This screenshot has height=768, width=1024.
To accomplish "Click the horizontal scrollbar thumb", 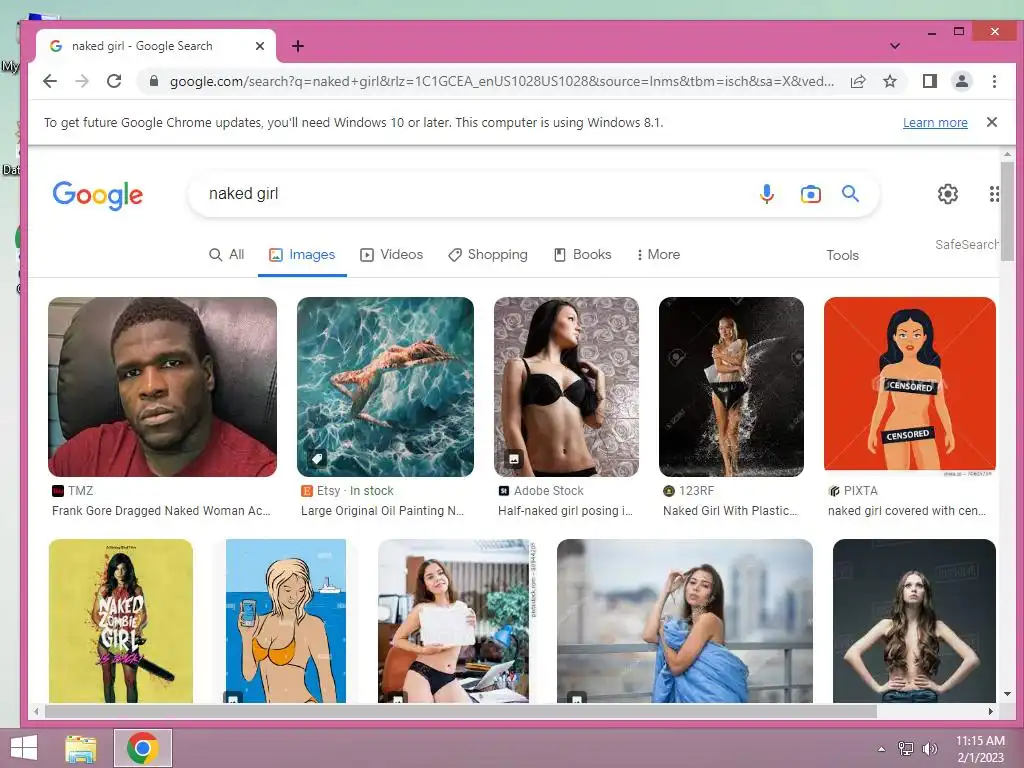I will pyautogui.click(x=460, y=711).
